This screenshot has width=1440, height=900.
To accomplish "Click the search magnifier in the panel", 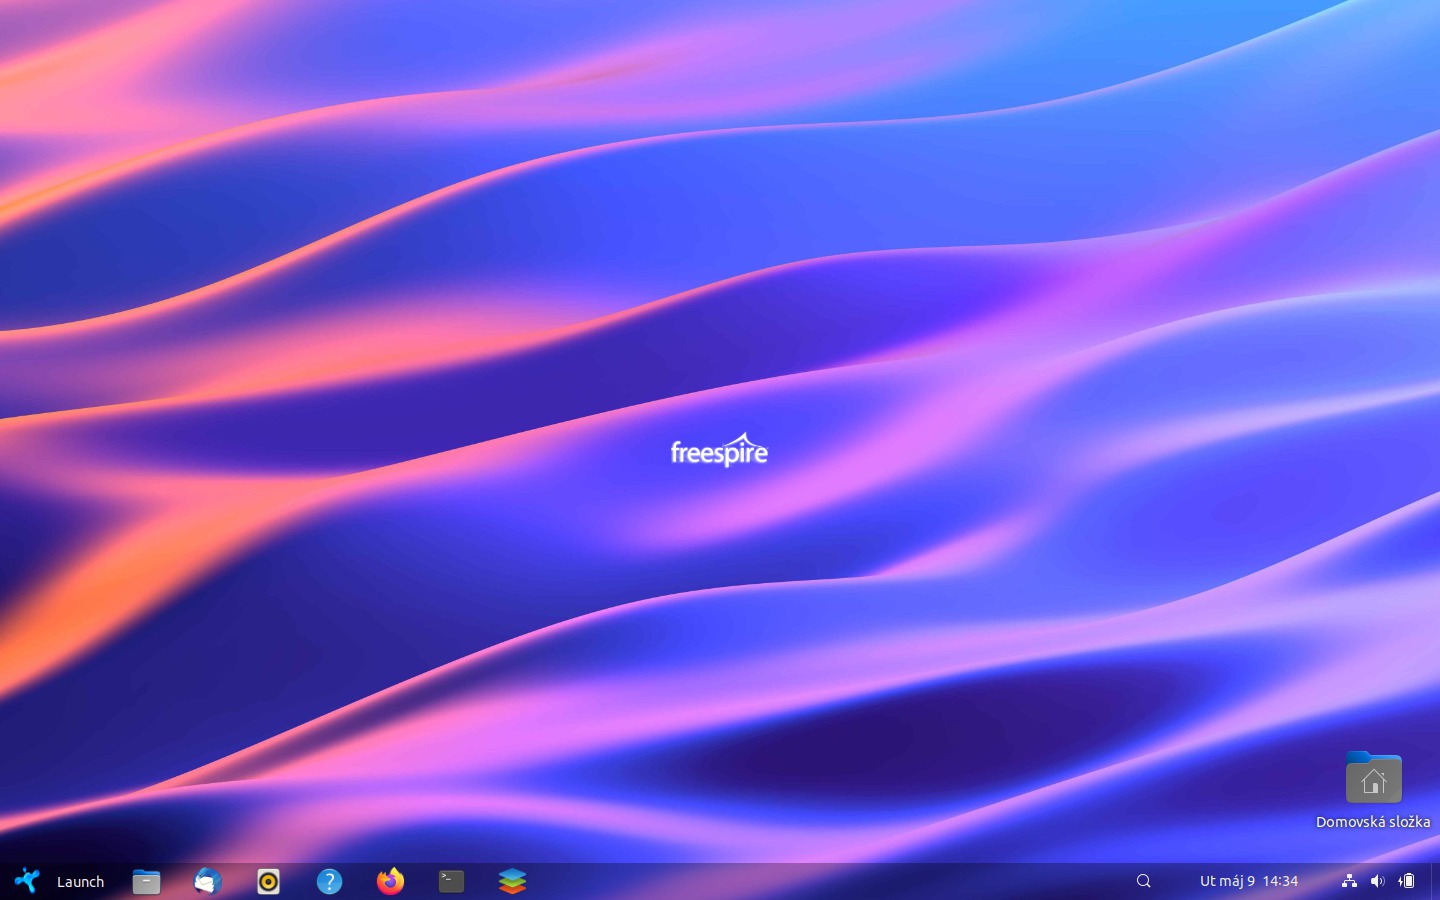I will point(1144,881).
